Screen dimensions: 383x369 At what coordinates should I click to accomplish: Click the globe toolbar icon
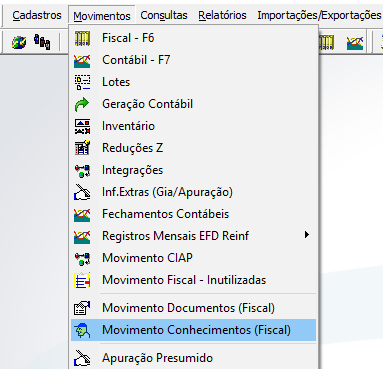(x=19, y=42)
